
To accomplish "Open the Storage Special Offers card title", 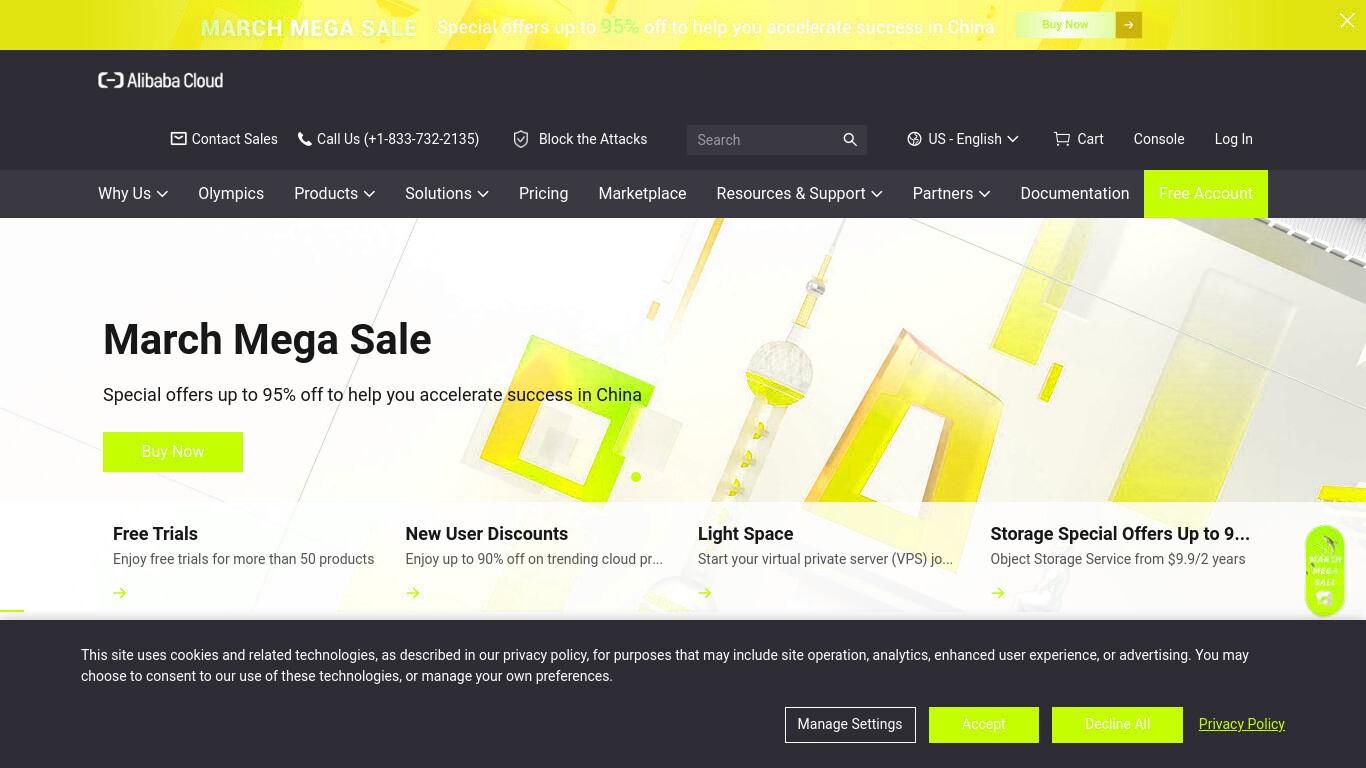I will click(x=1120, y=534).
